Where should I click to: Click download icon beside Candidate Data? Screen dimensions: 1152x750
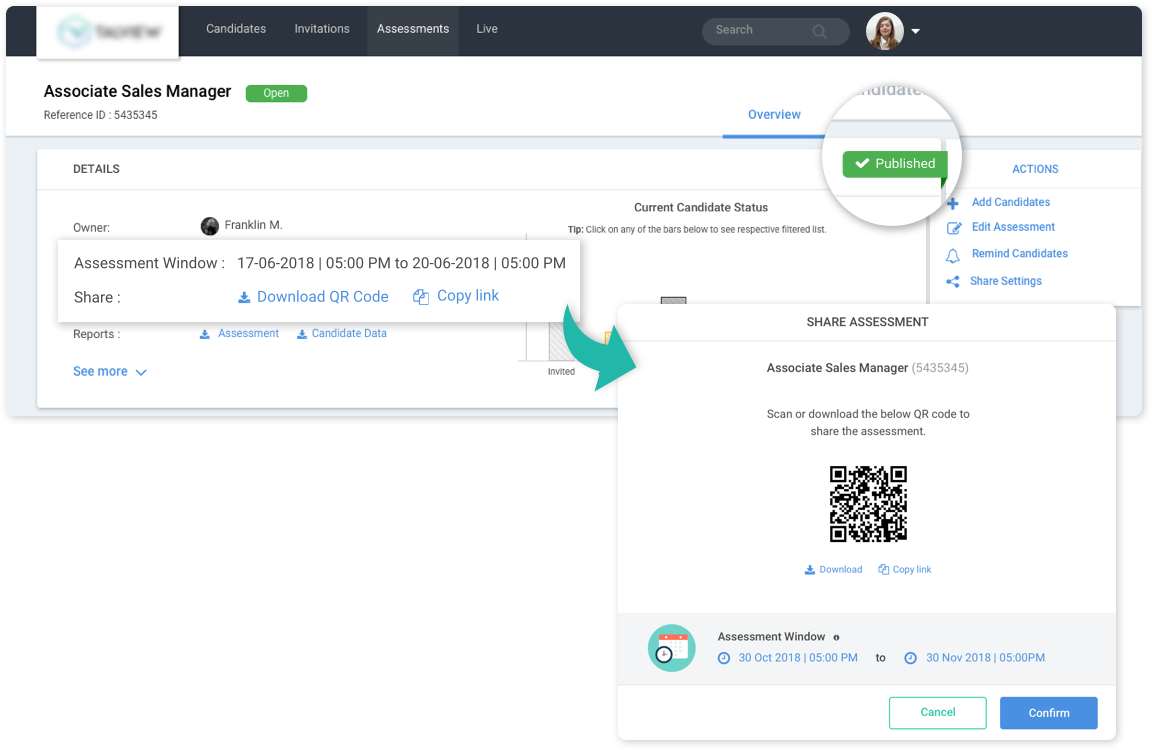click(302, 334)
